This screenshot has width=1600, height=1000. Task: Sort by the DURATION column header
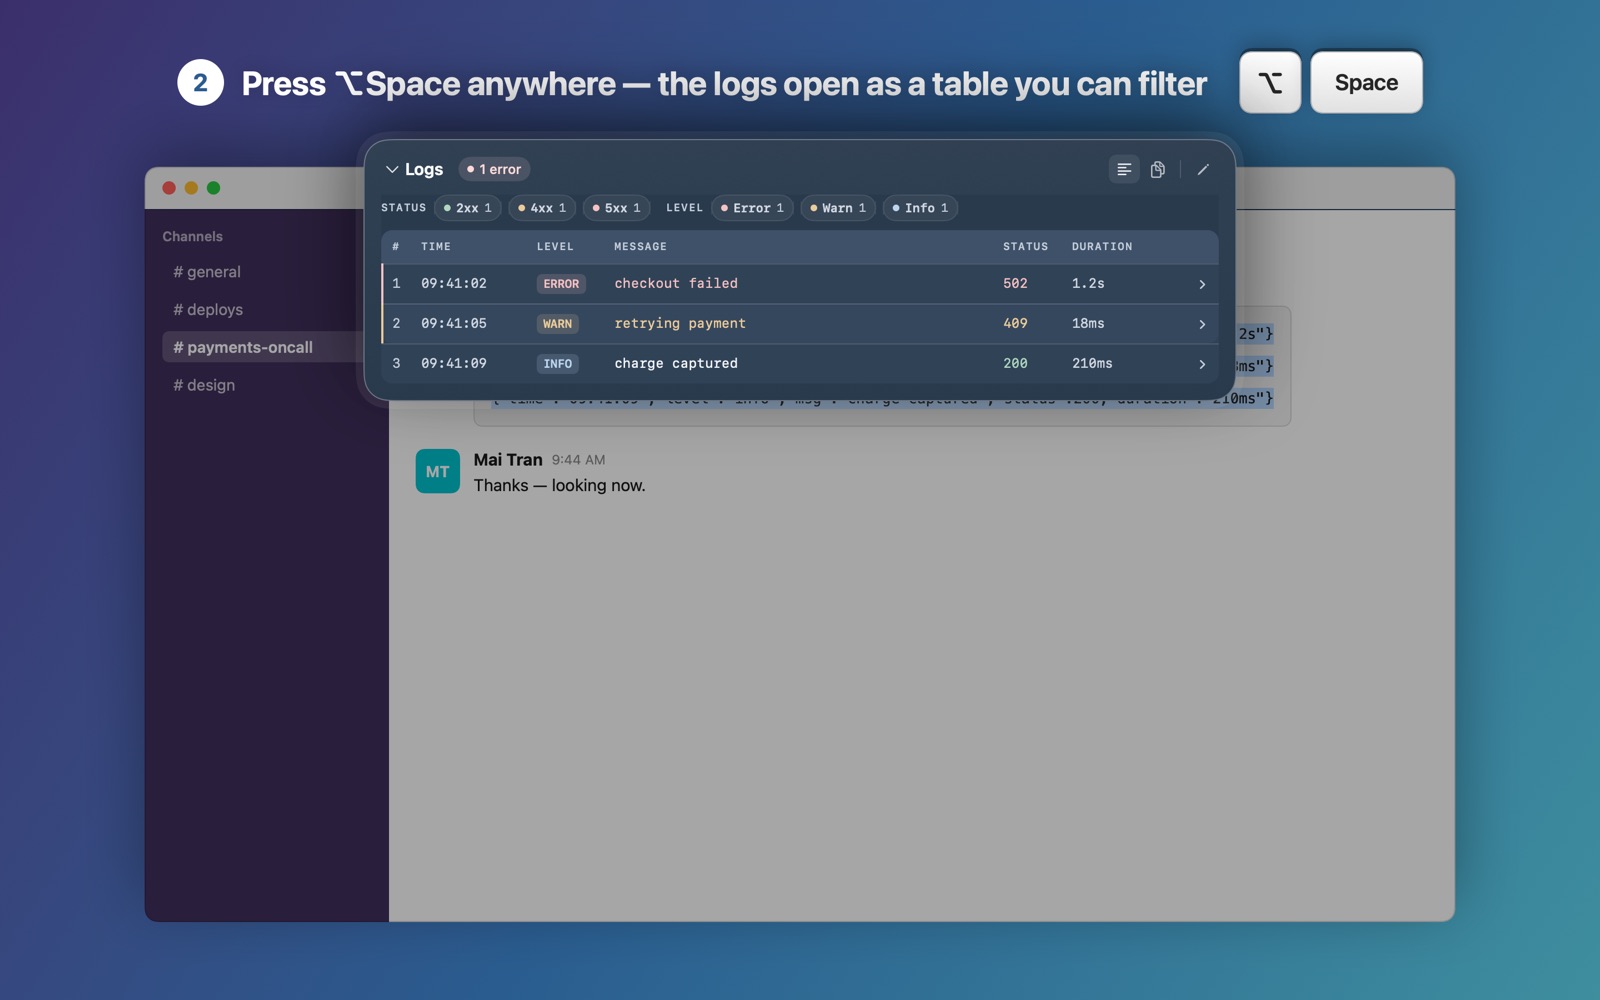coord(1102,246)
